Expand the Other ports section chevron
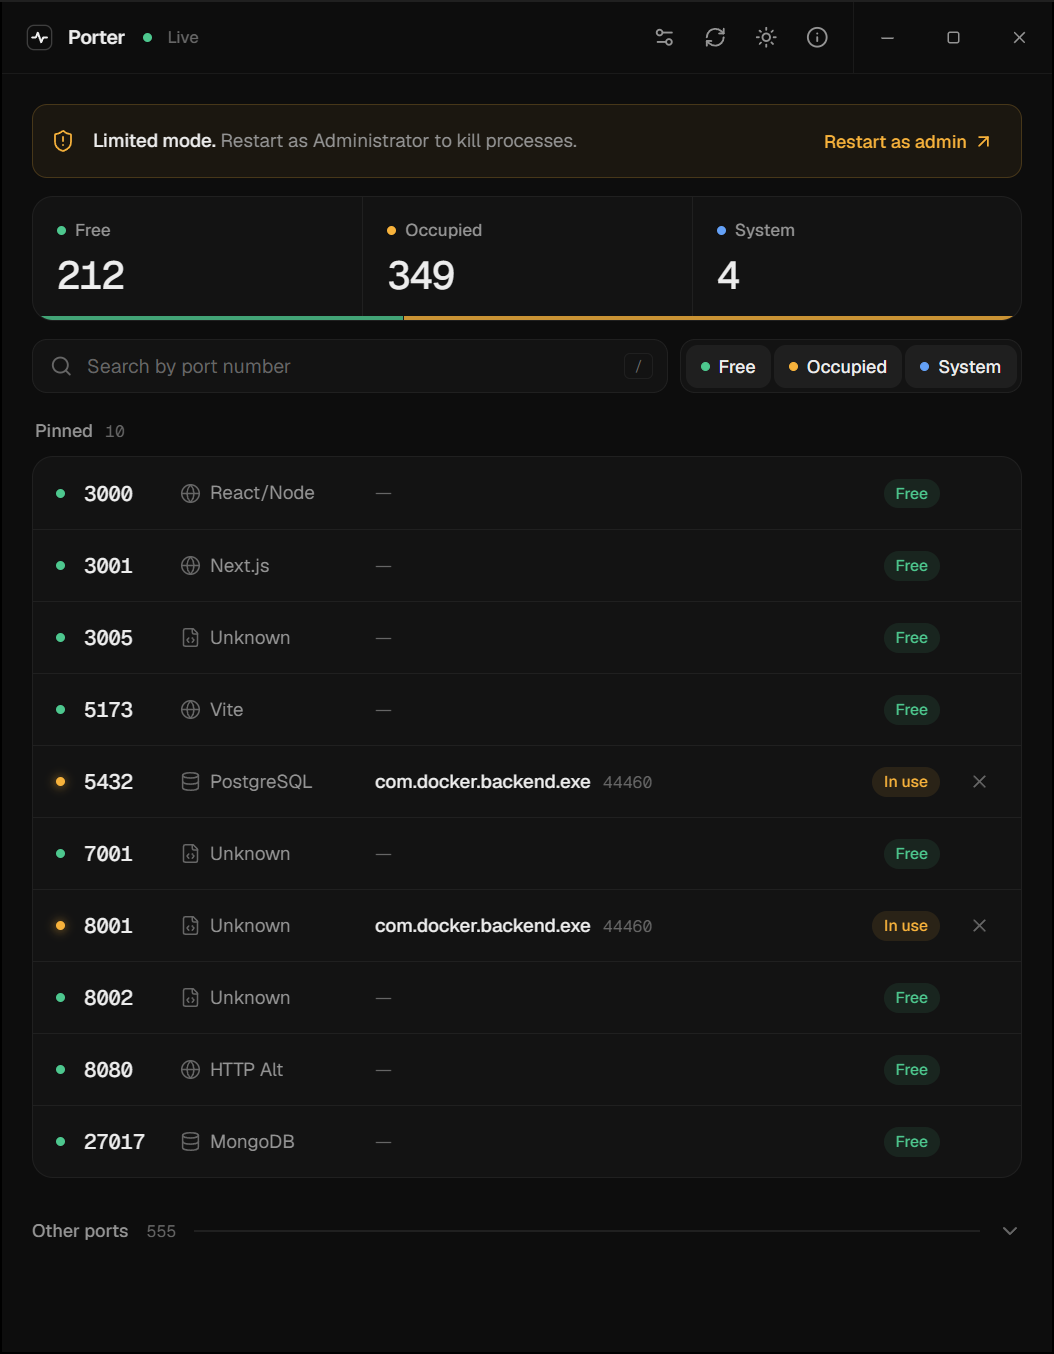Viewport: 1054px width, 1354px height. (1010, 1231)
